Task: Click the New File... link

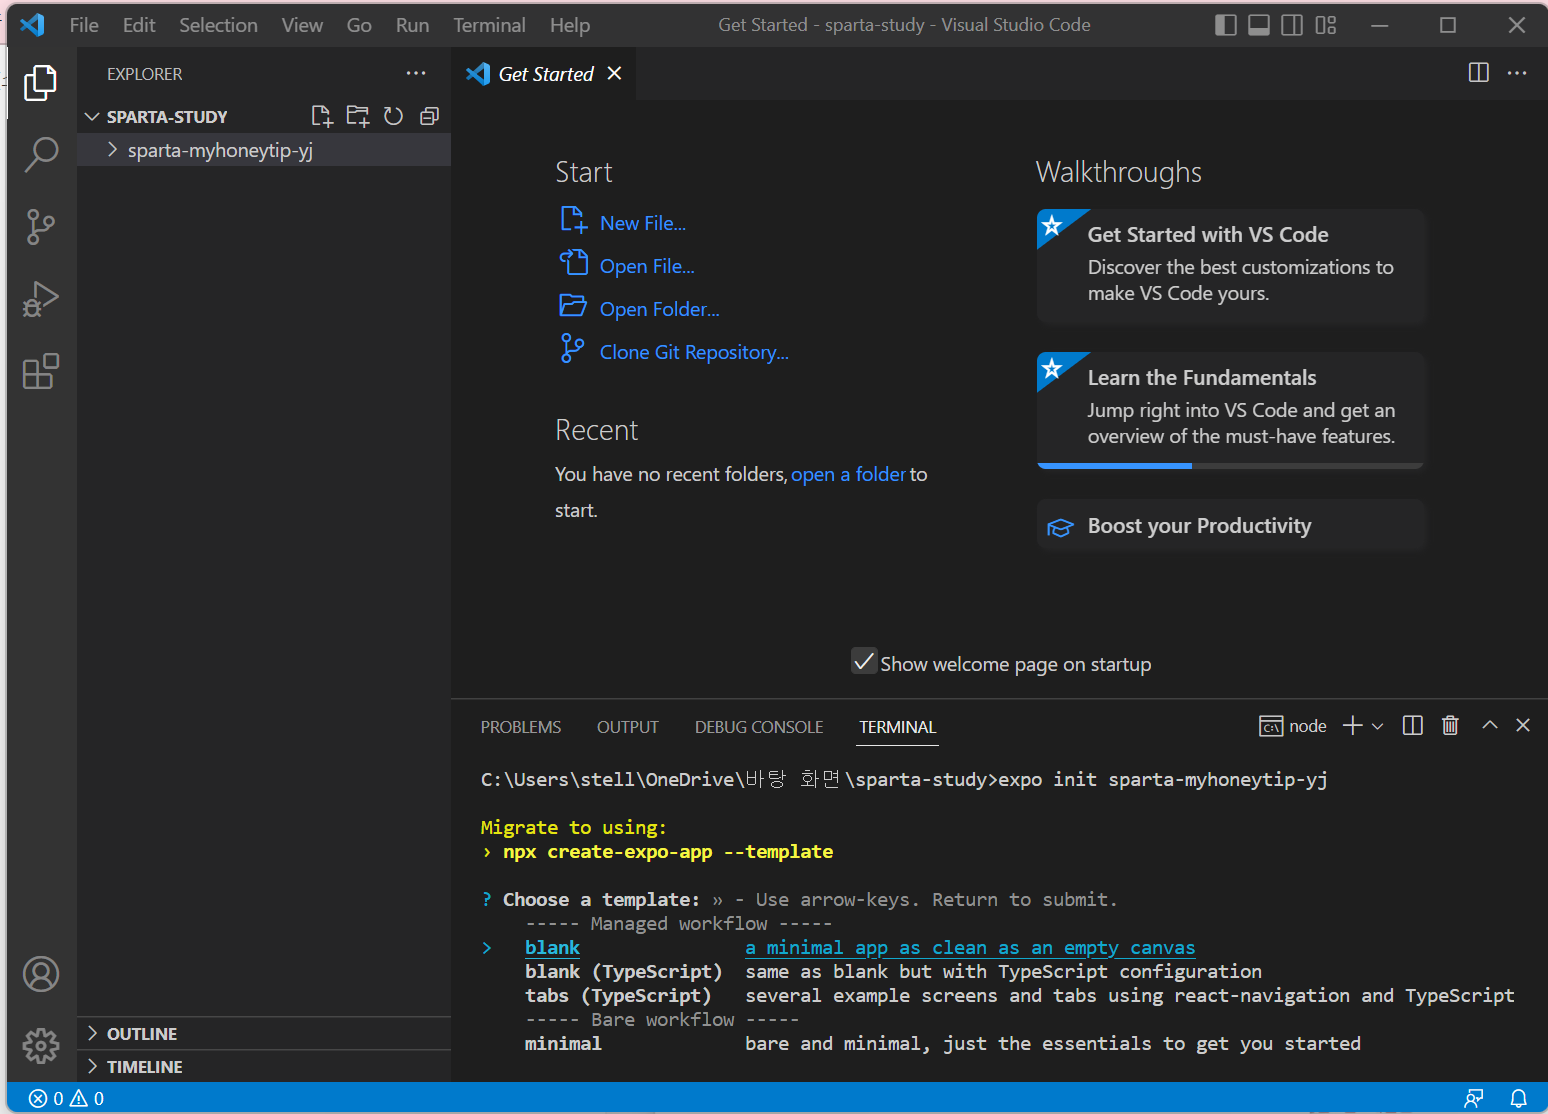Action: [643, 223]
